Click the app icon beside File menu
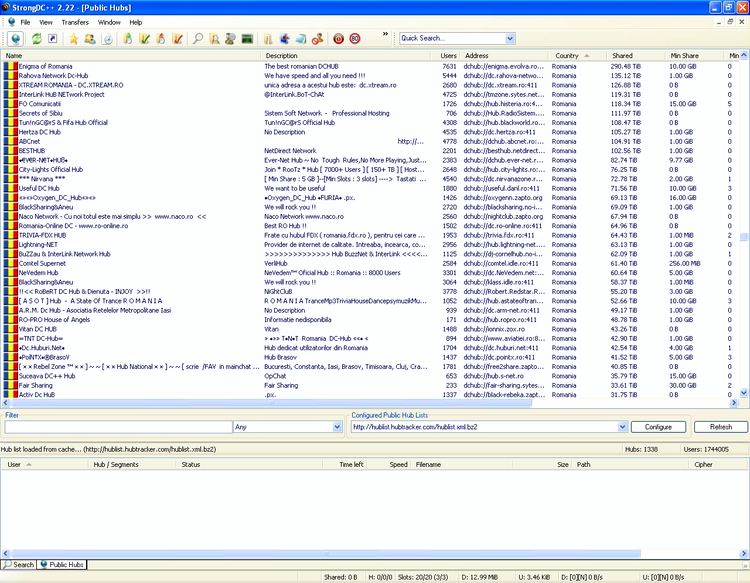The width and height of the screenshot is (750, 583). [x=11, y=22]
